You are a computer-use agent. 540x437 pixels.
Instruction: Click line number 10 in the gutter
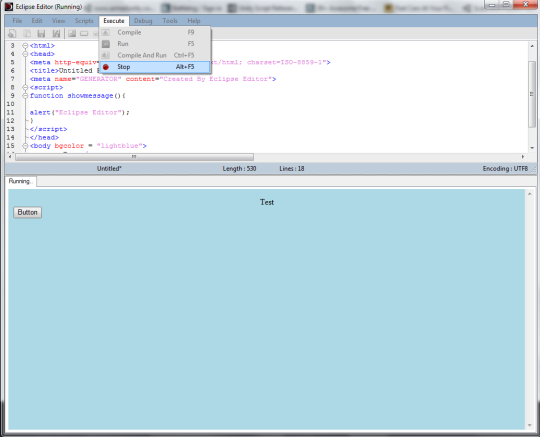[x=10, y=104]
